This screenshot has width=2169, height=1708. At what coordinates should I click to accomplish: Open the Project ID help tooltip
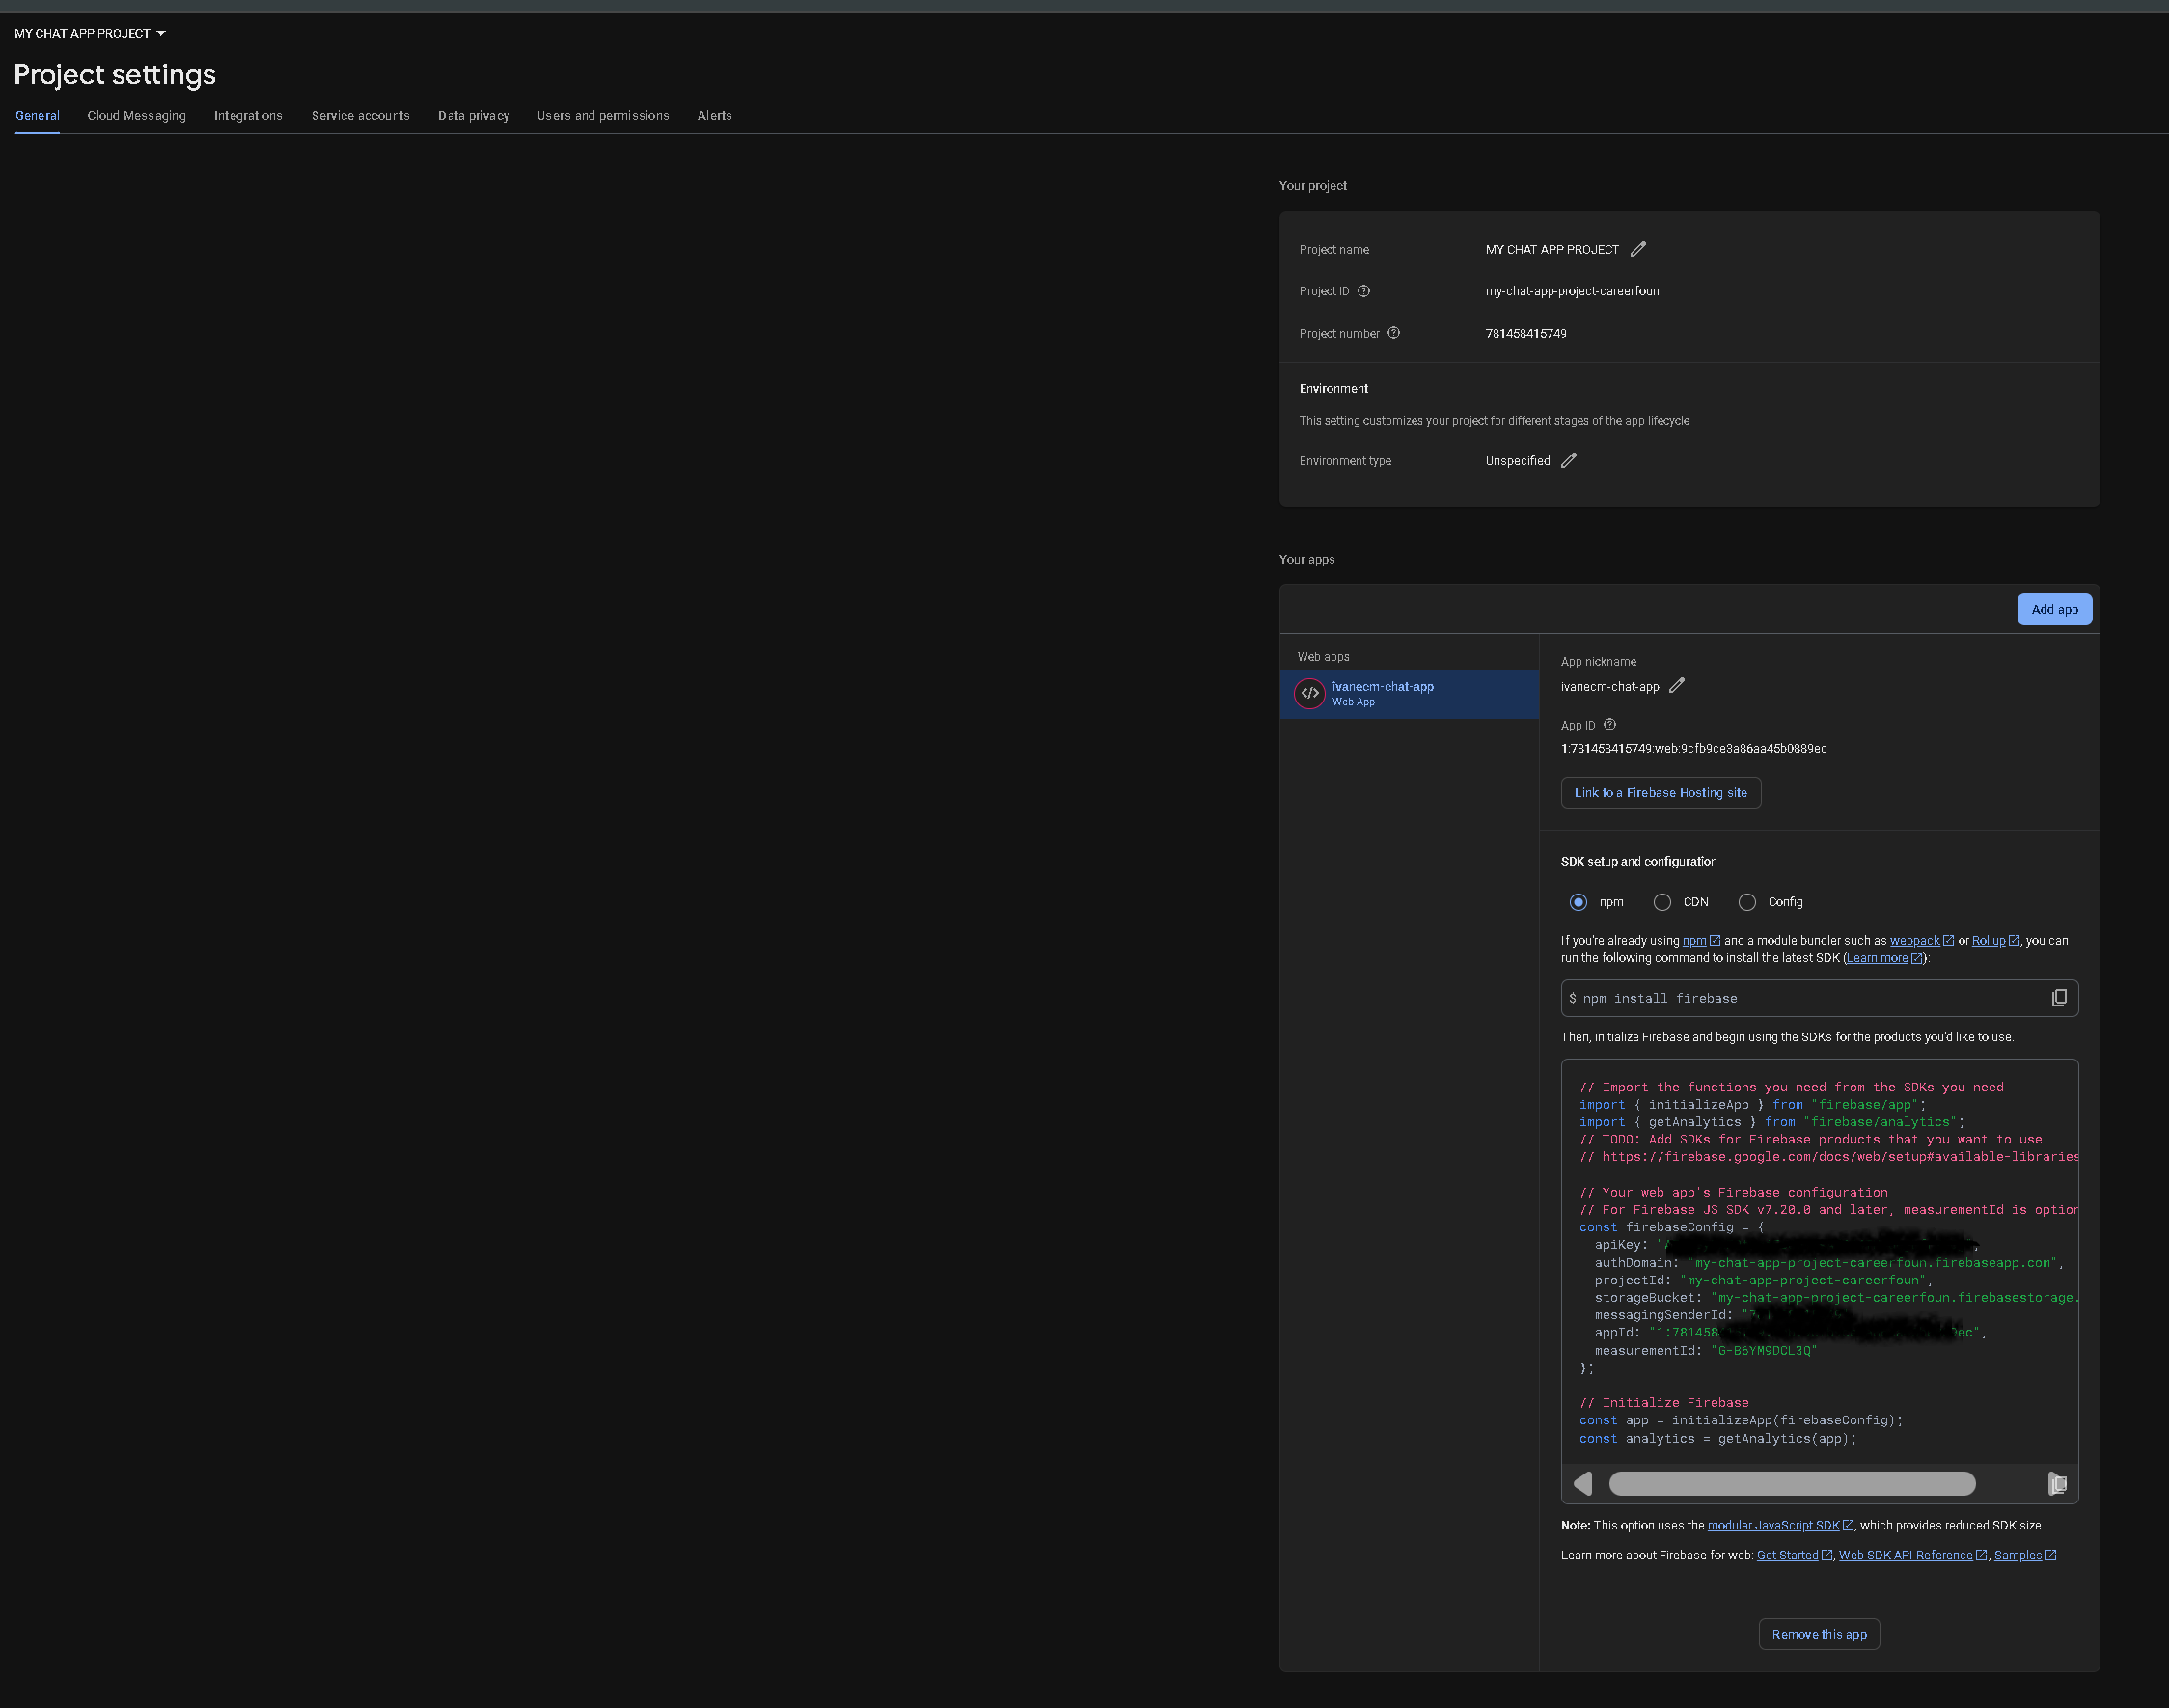coord(1364,291)
